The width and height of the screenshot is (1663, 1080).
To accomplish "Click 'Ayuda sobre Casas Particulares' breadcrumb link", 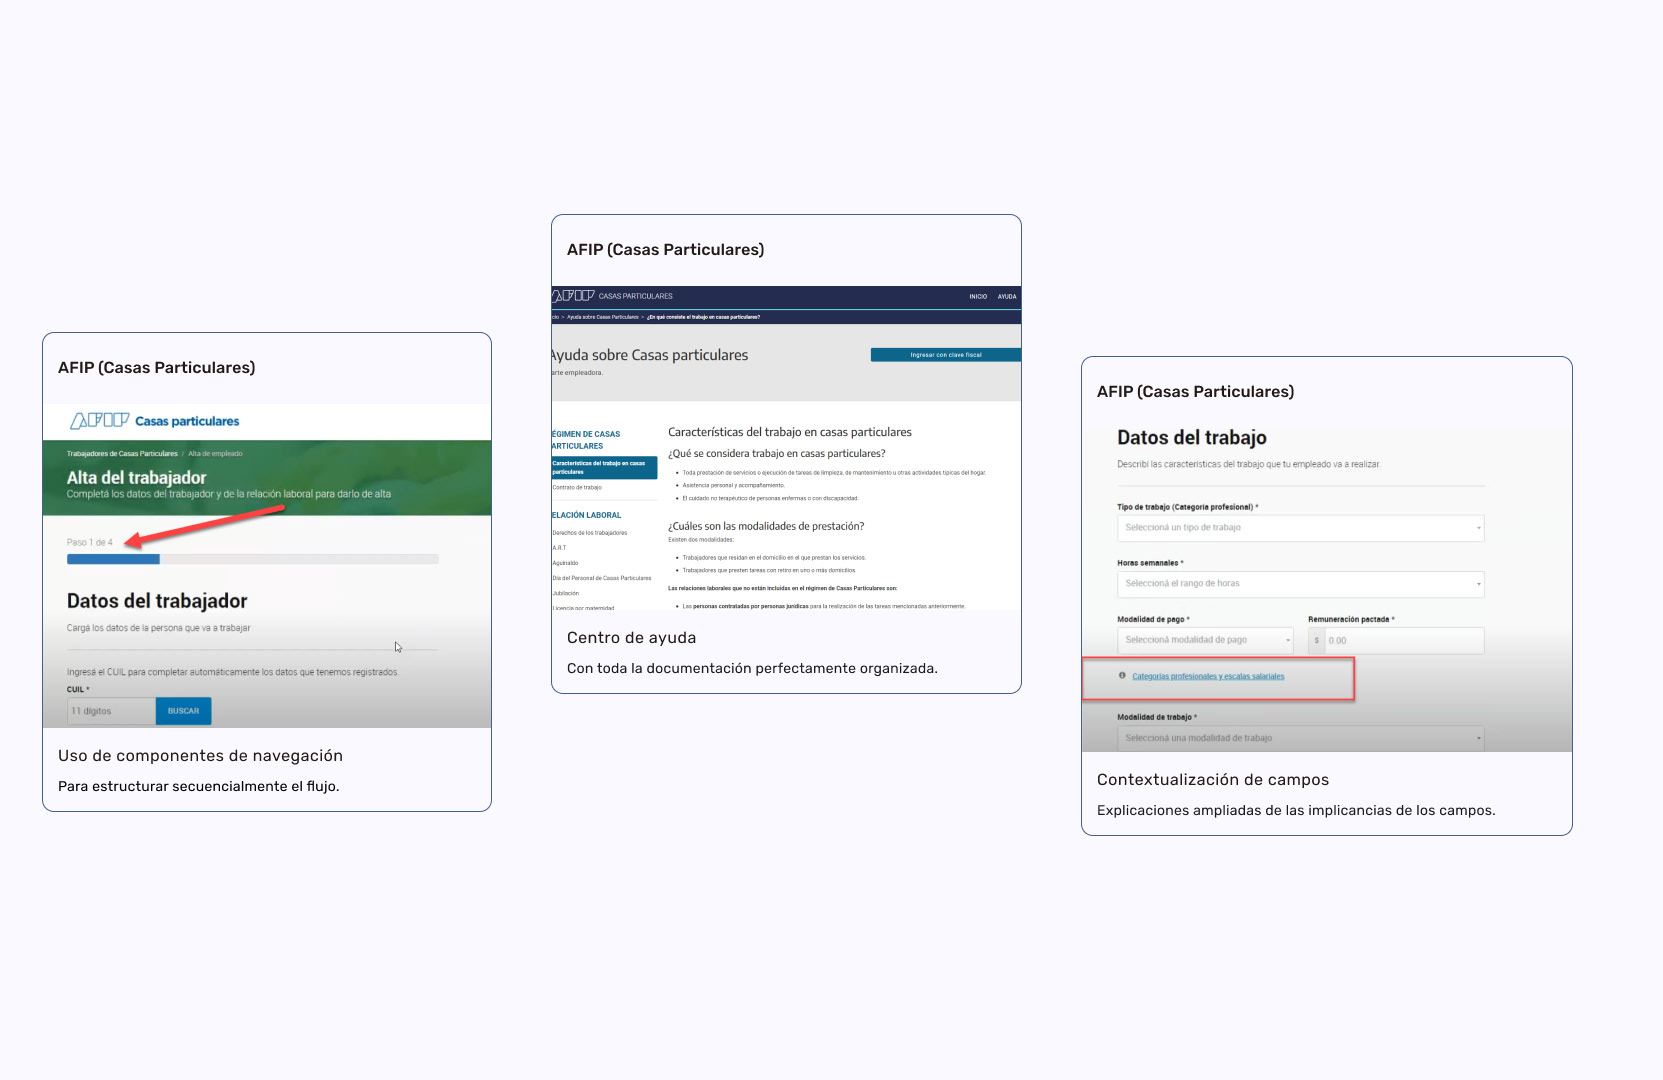I will pyautogui.click(x=603, y=317).
